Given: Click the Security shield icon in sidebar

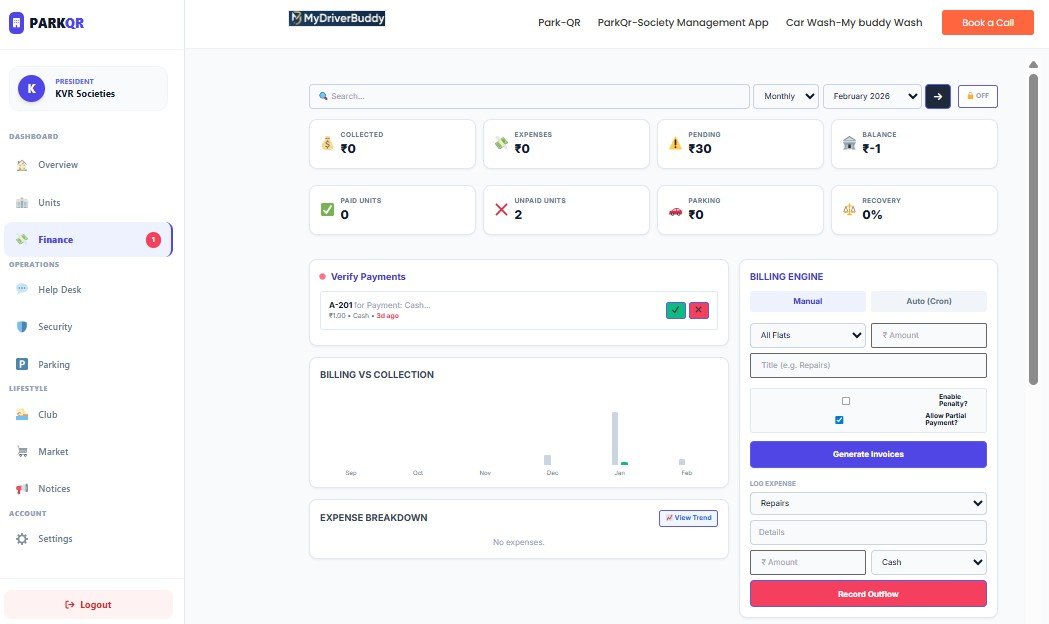Looking at the screenshot, I should click(22, 327).
